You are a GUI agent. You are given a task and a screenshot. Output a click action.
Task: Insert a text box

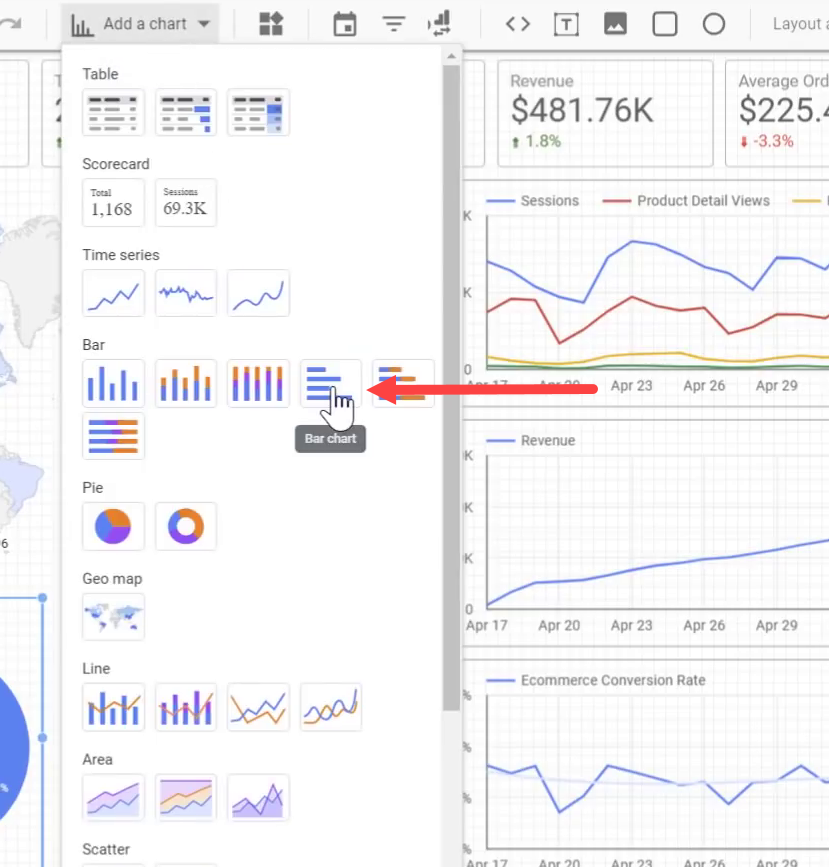coord(566,24)
